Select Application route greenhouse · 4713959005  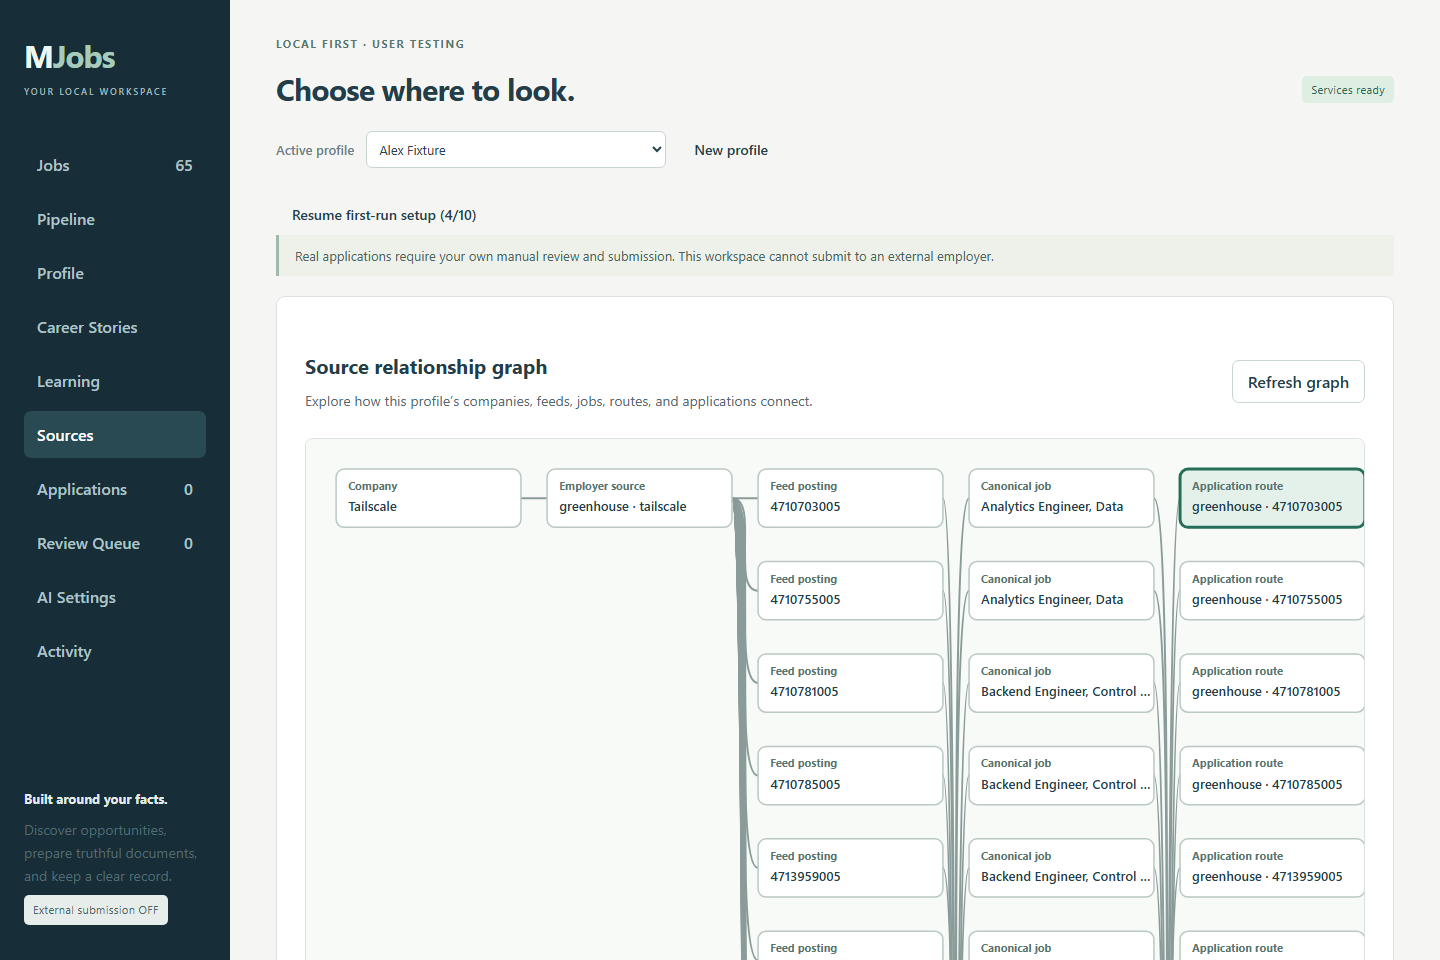pos(1272,868)
